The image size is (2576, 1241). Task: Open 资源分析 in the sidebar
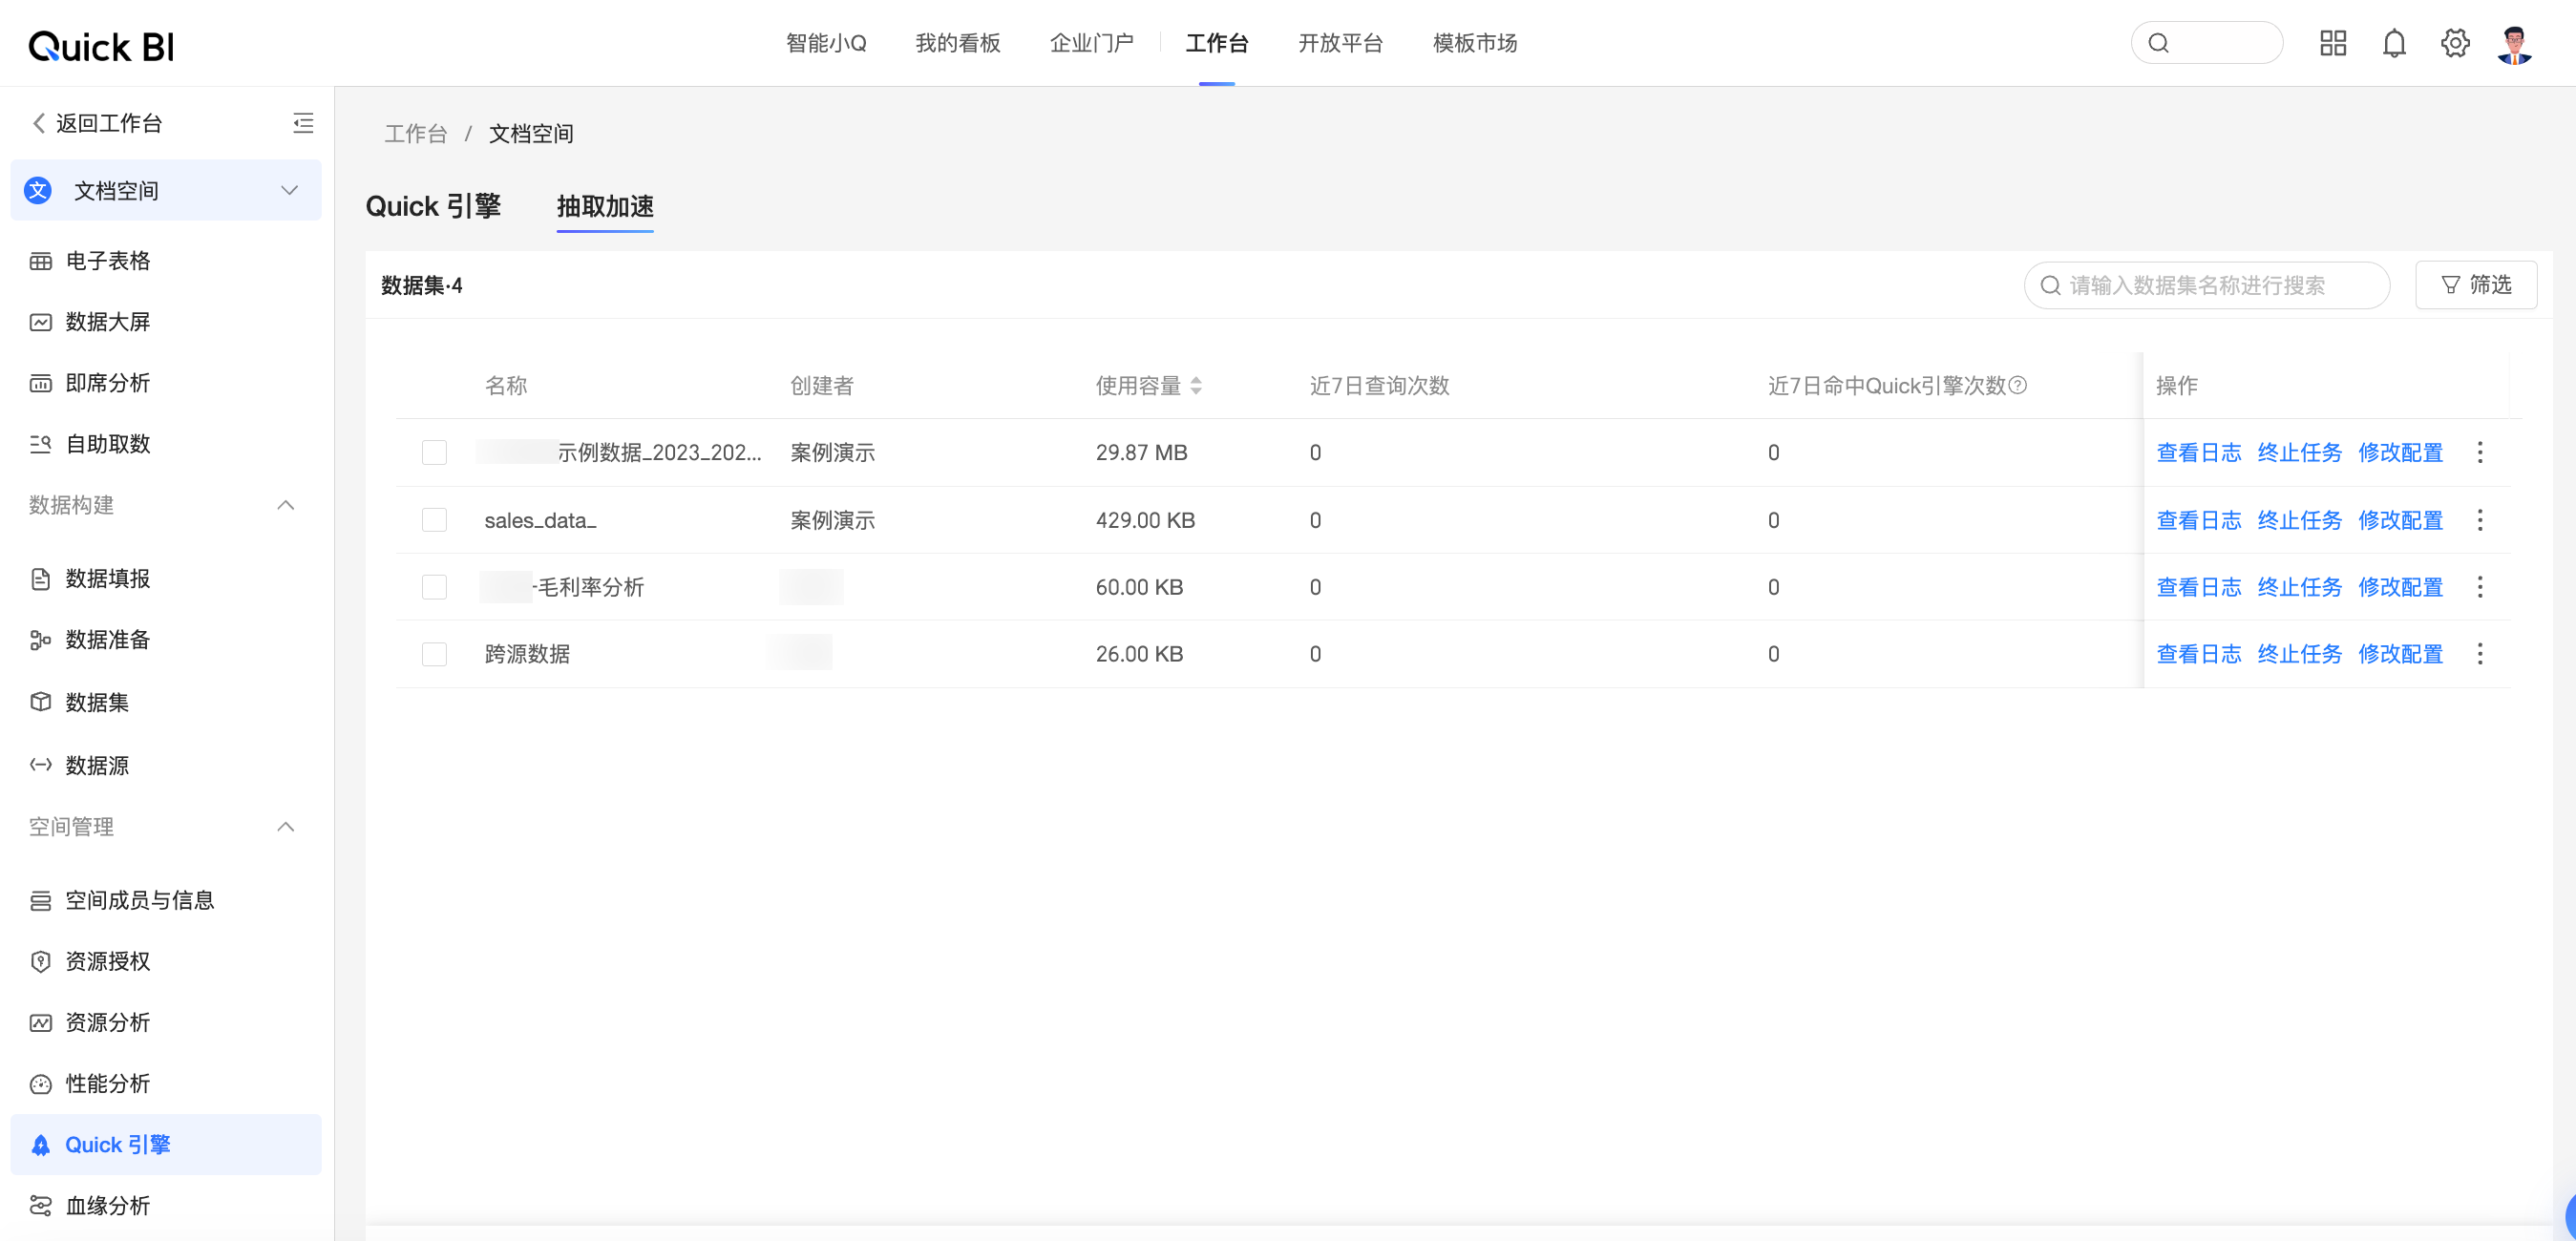[166, 1023]
